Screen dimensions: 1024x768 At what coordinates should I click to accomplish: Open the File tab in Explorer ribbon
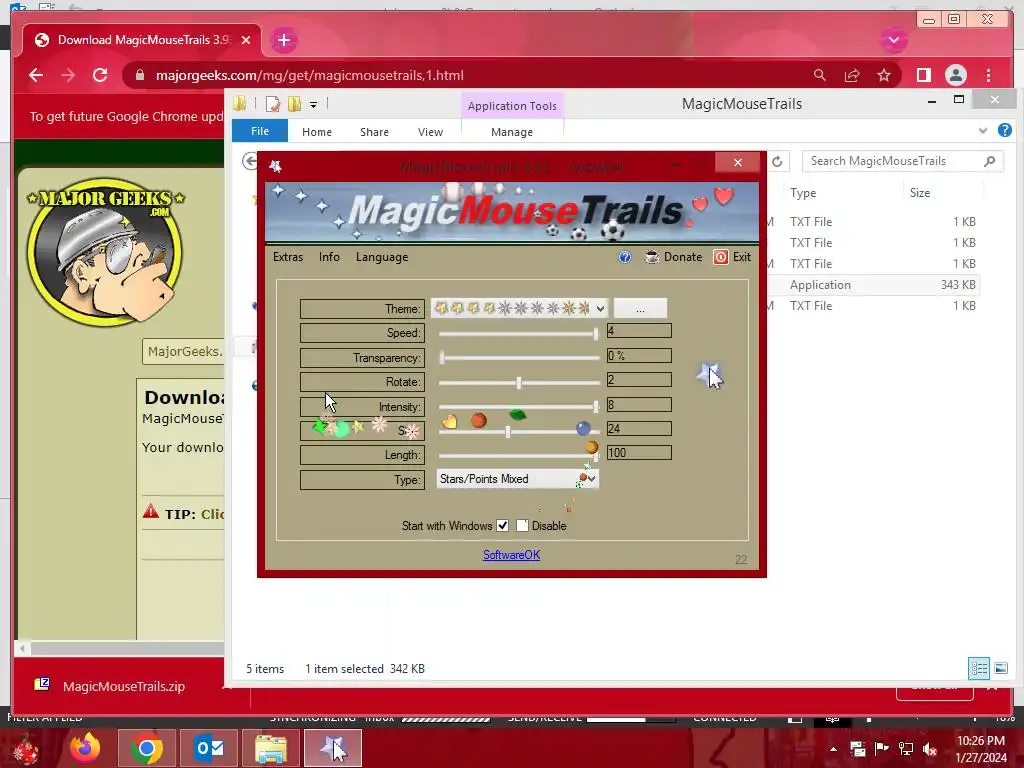260,131
